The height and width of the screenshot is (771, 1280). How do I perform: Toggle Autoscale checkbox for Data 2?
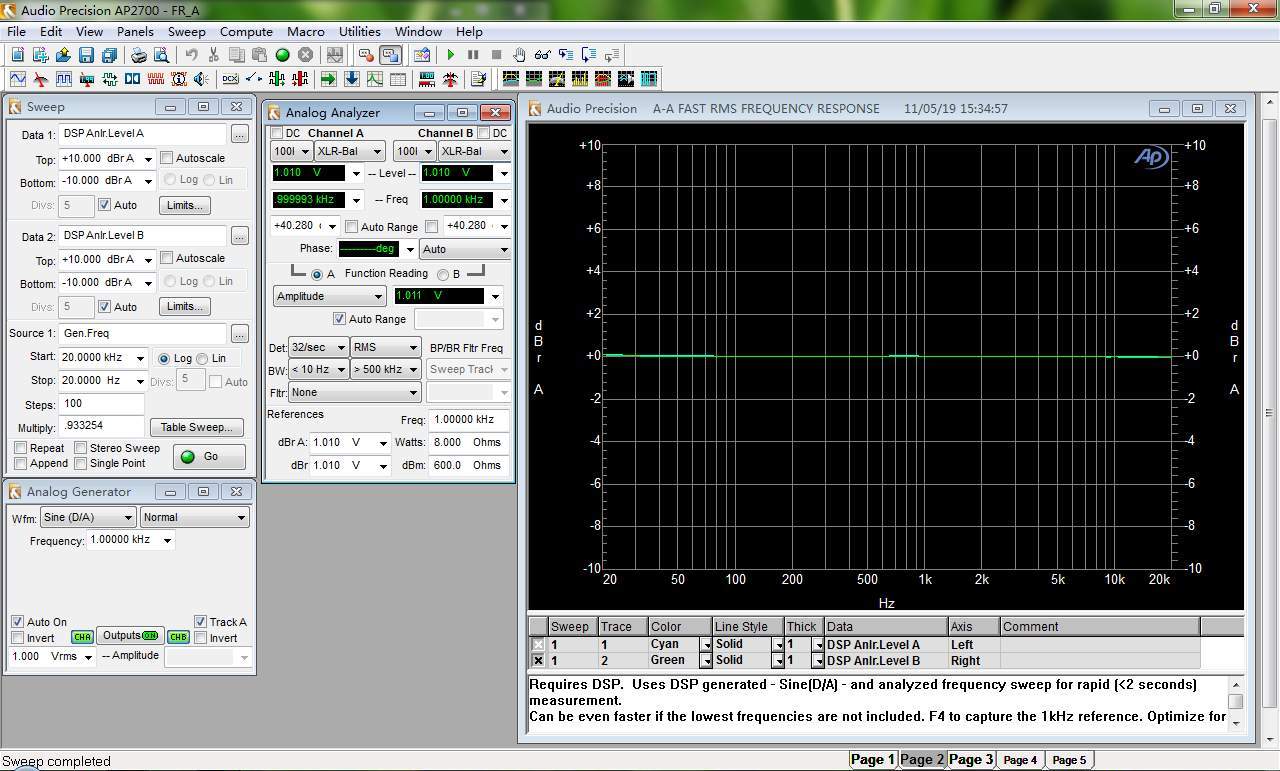(x=167, y=258)
